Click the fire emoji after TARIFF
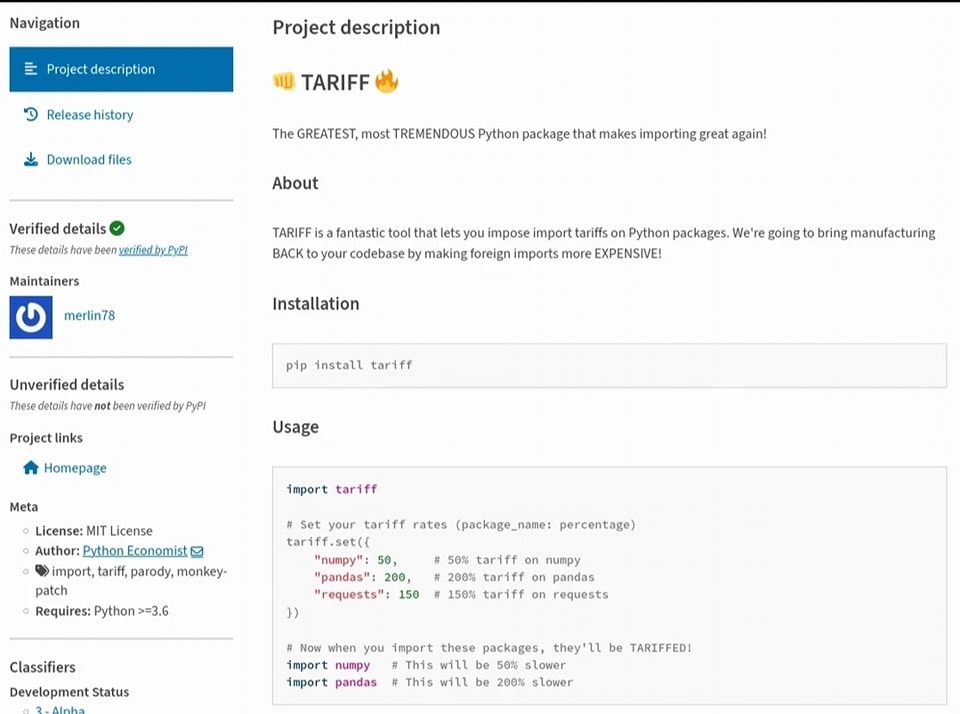This screenshot has width=960, height=714. tap(386, 81)
